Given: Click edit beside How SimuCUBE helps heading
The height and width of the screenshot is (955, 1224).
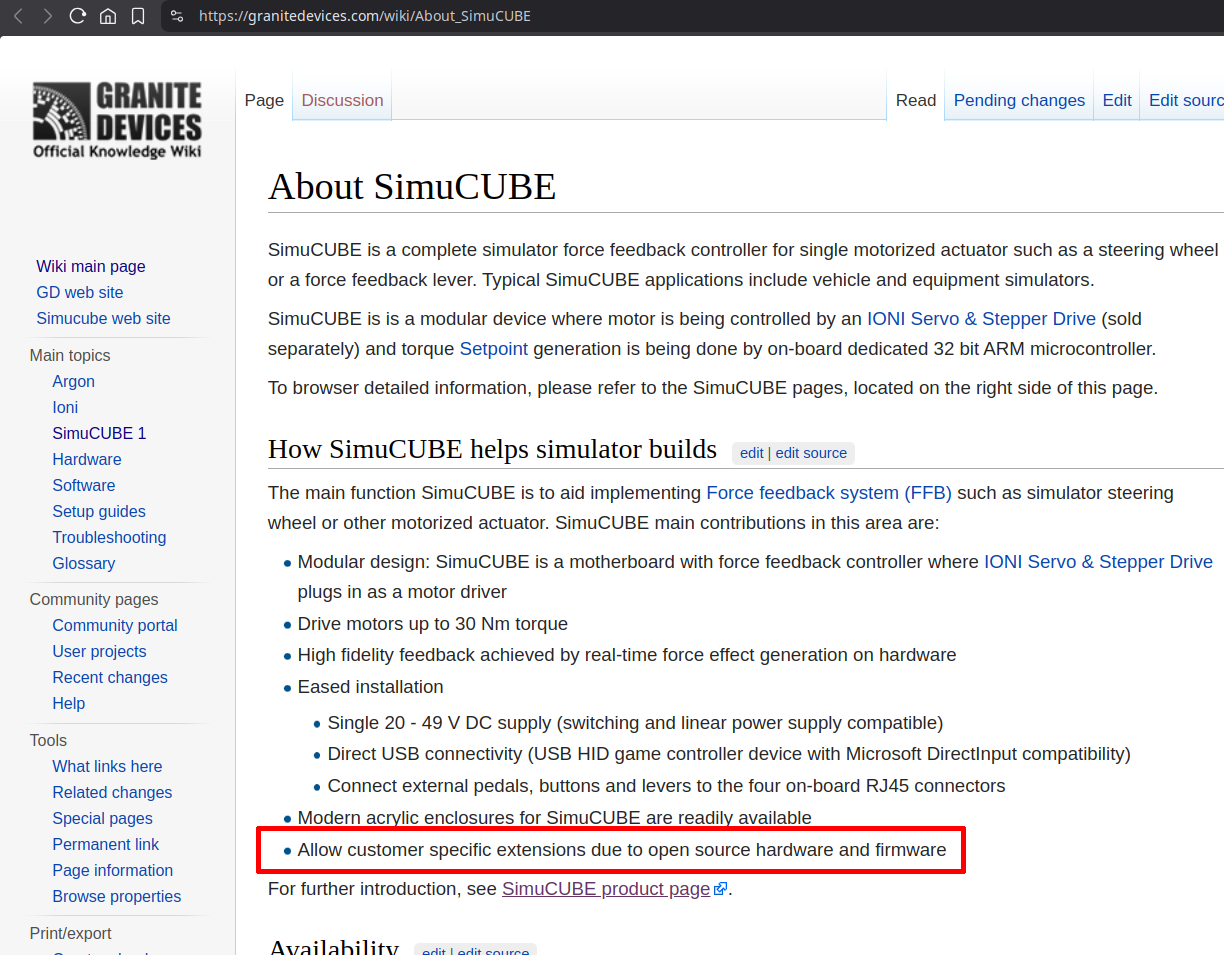Looking at the screenshot, I should pos(752,453).
